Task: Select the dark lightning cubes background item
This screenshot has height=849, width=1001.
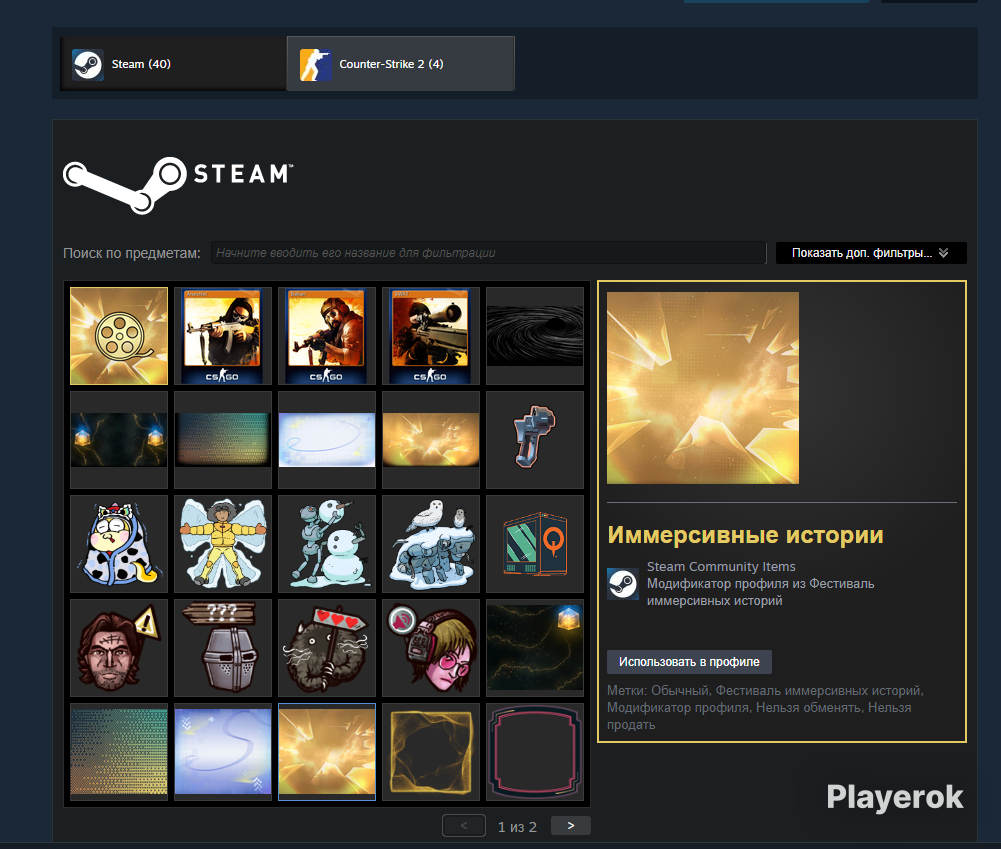Action: [x=119, y=440]
